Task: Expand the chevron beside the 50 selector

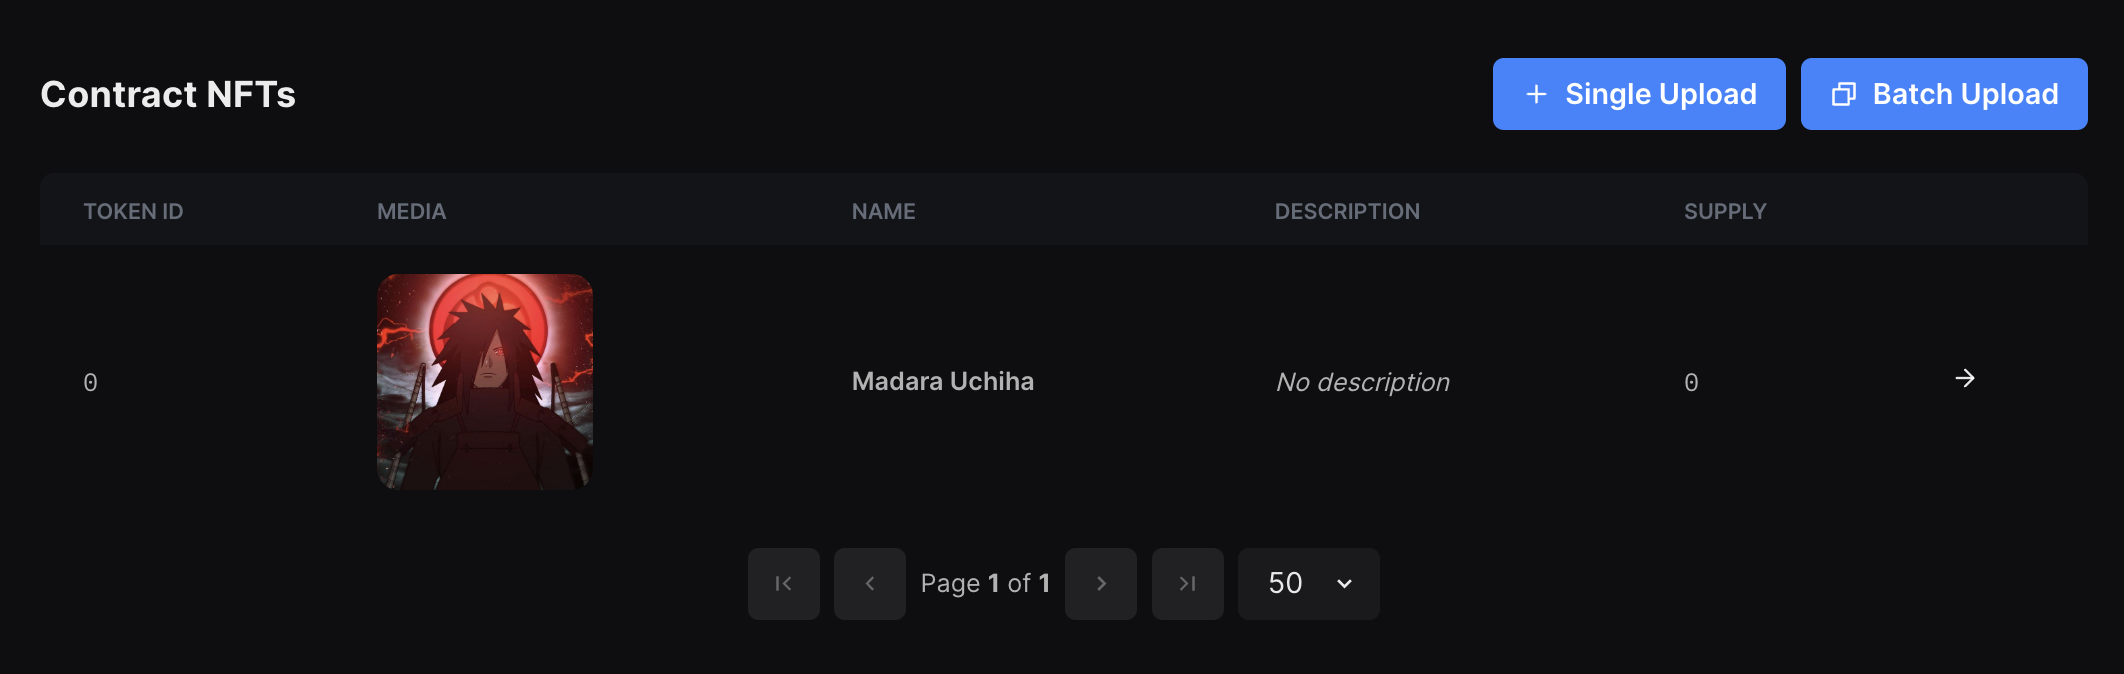Action: tap(1343, 583)
